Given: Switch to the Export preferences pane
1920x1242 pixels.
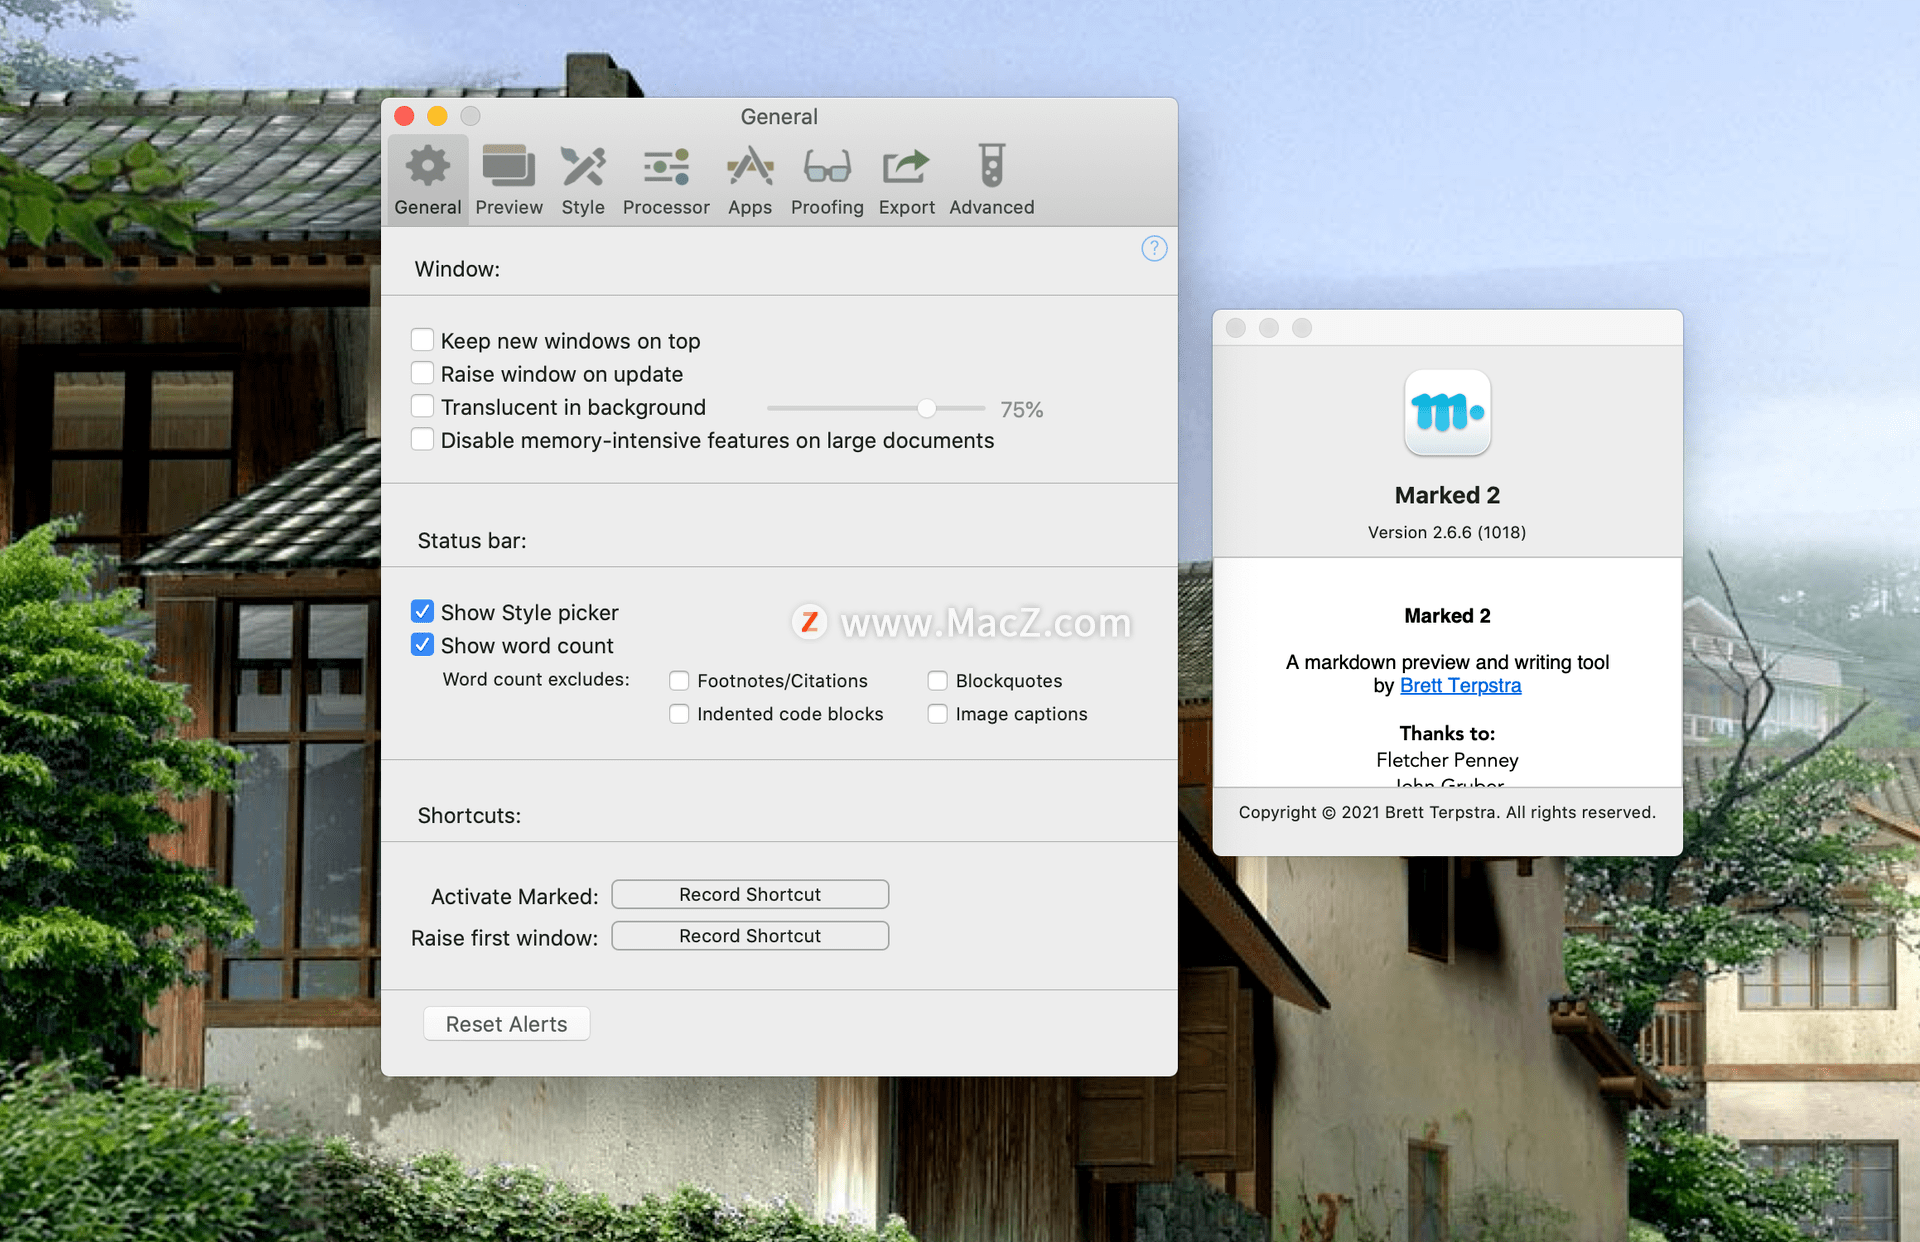Looking at the screenshot, I should 907,181.
